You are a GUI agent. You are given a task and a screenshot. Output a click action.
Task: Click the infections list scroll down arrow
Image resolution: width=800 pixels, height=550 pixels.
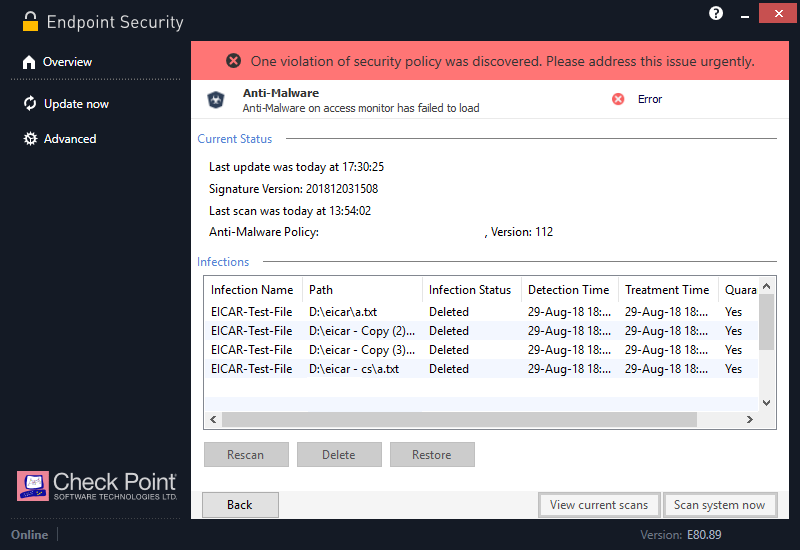click(766, 403)
